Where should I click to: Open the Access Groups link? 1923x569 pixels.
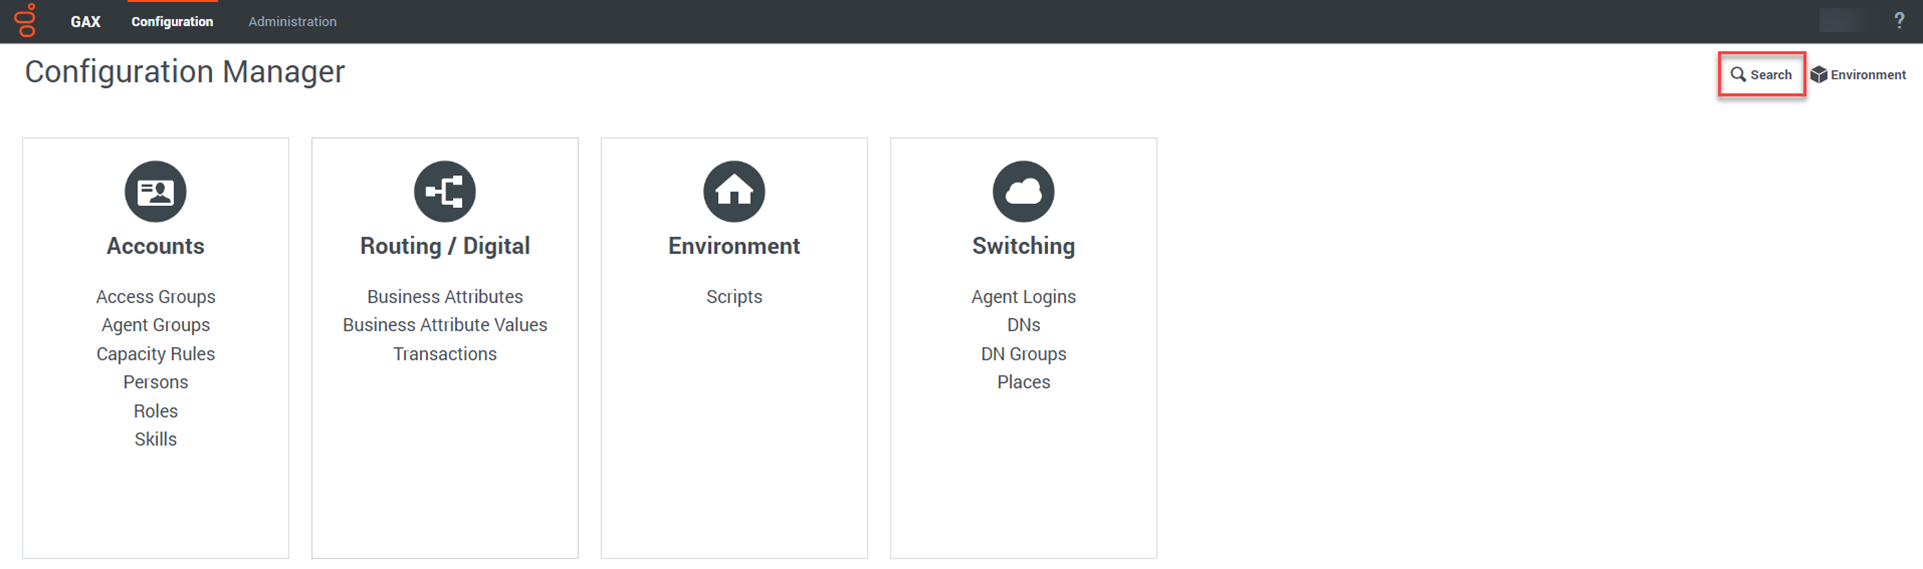pos(155,297)
